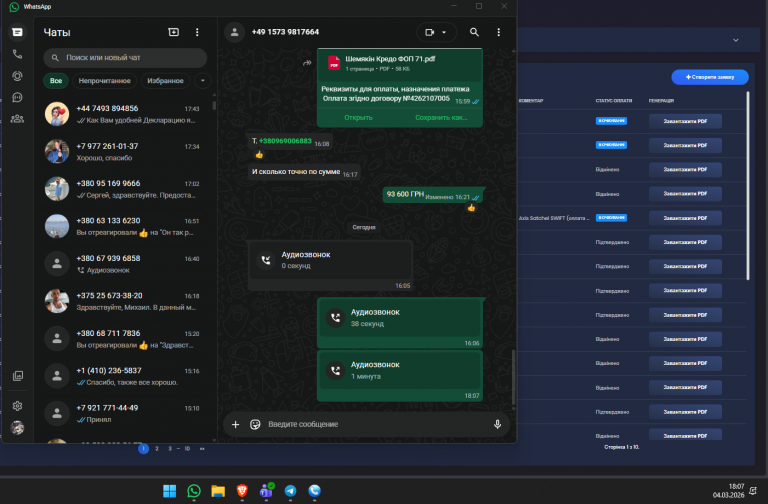Image resolution: width=768 pixels, height=504 pixels.
Task: Open Microsoft Teams from the taskbar
Action: point(266,491)
